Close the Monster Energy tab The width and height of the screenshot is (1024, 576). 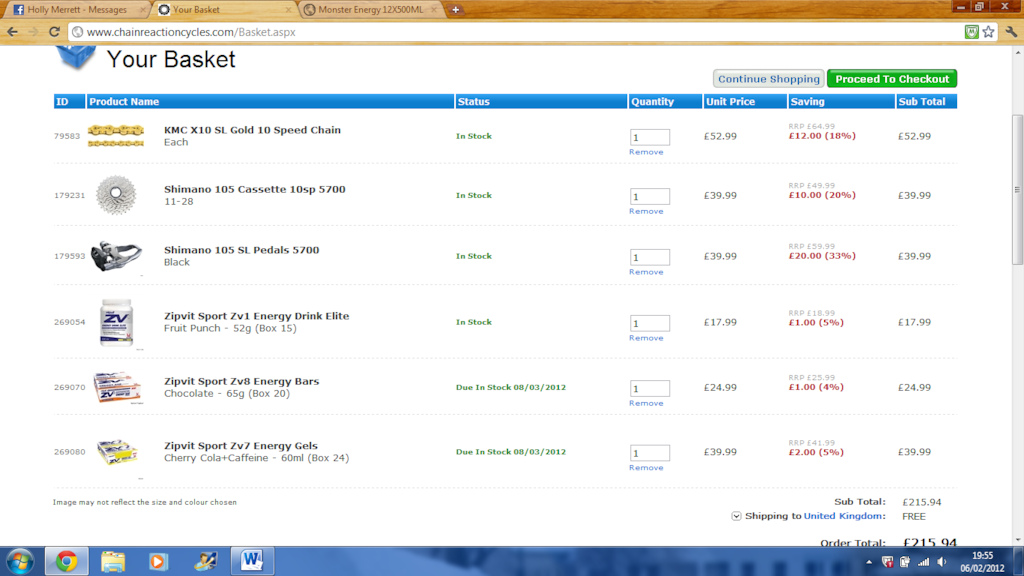point(434,10)
